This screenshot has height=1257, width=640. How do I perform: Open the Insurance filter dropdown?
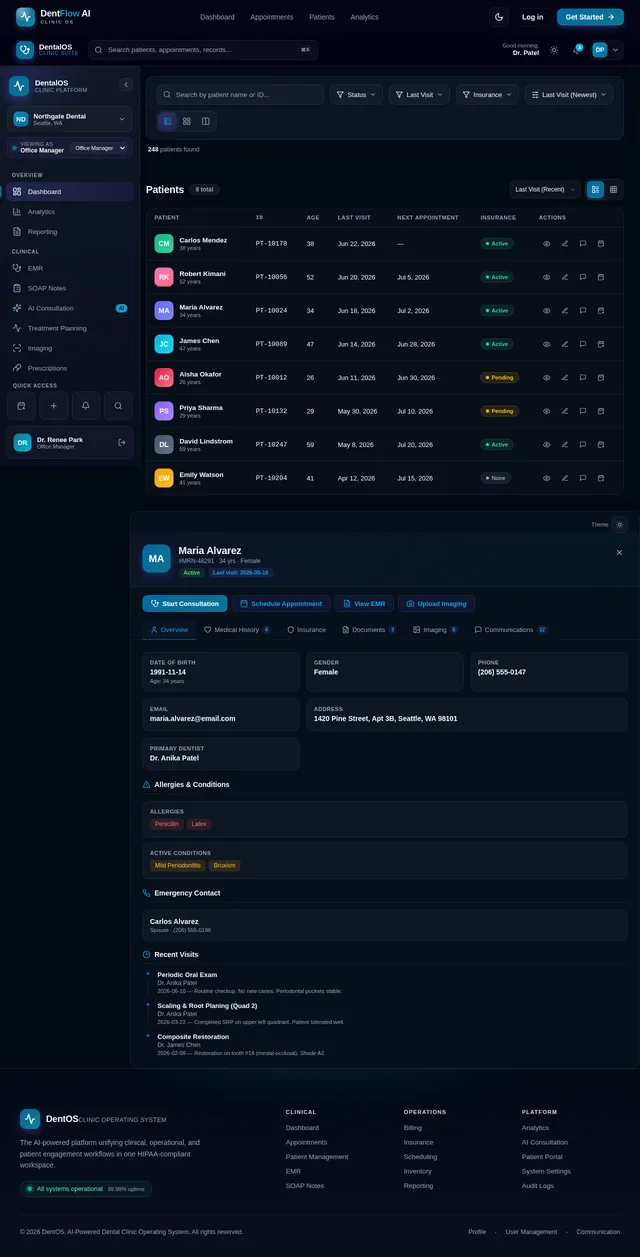click(488, 95)
